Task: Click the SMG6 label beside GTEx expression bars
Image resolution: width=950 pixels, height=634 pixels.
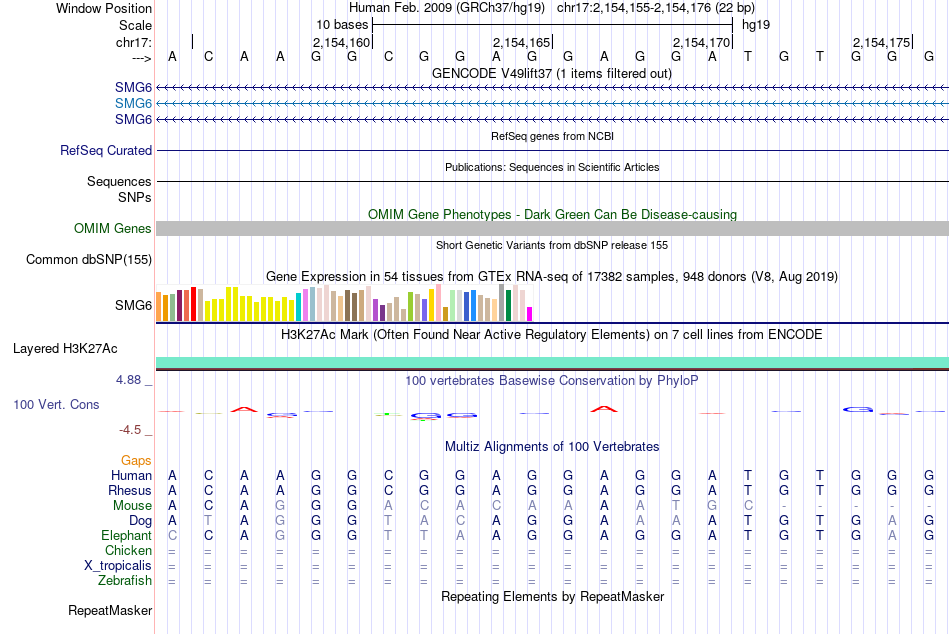Action: click(133, 305)
